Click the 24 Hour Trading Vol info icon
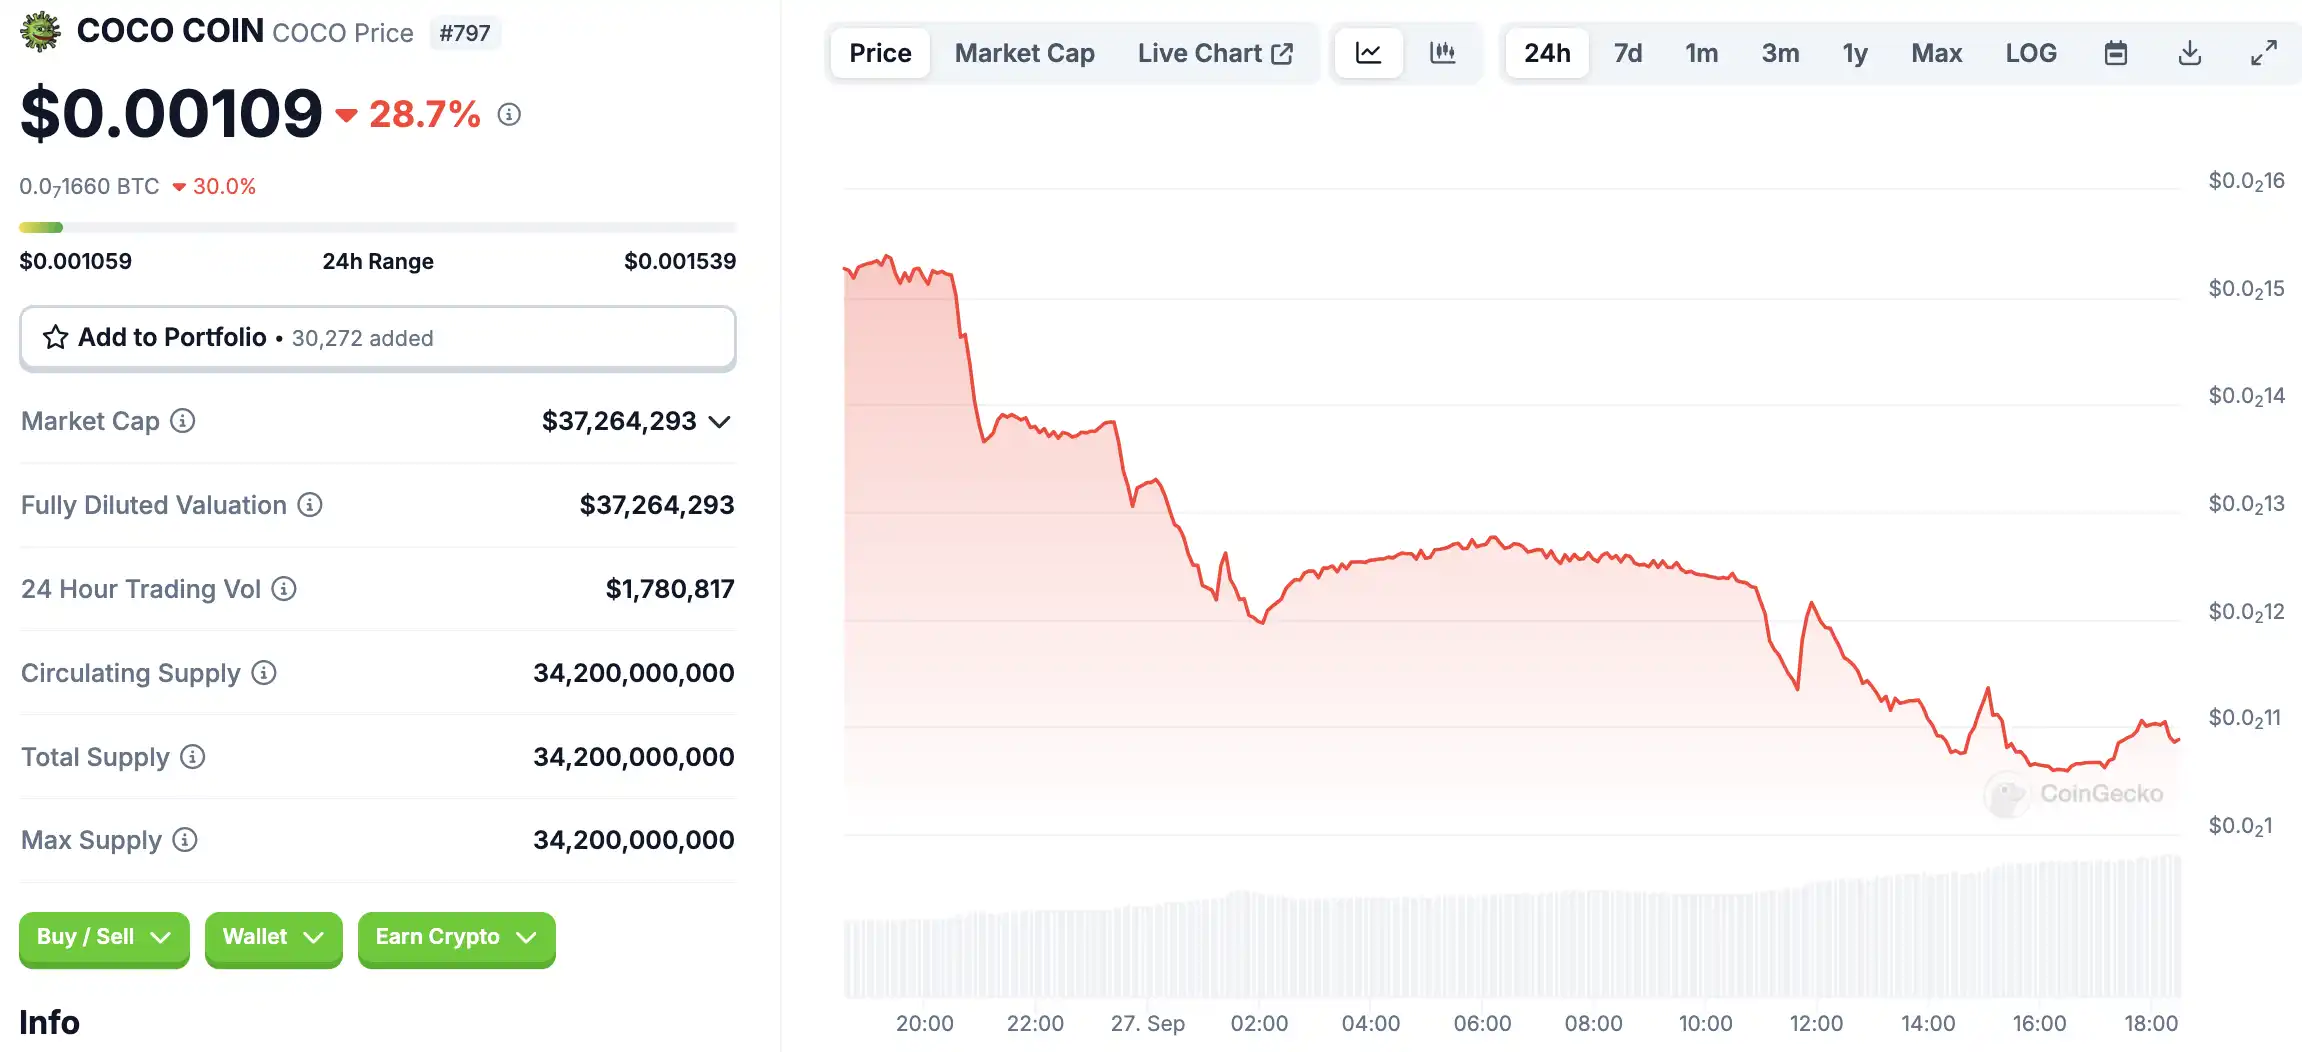2302x1052 pixels. pos(284,589)
